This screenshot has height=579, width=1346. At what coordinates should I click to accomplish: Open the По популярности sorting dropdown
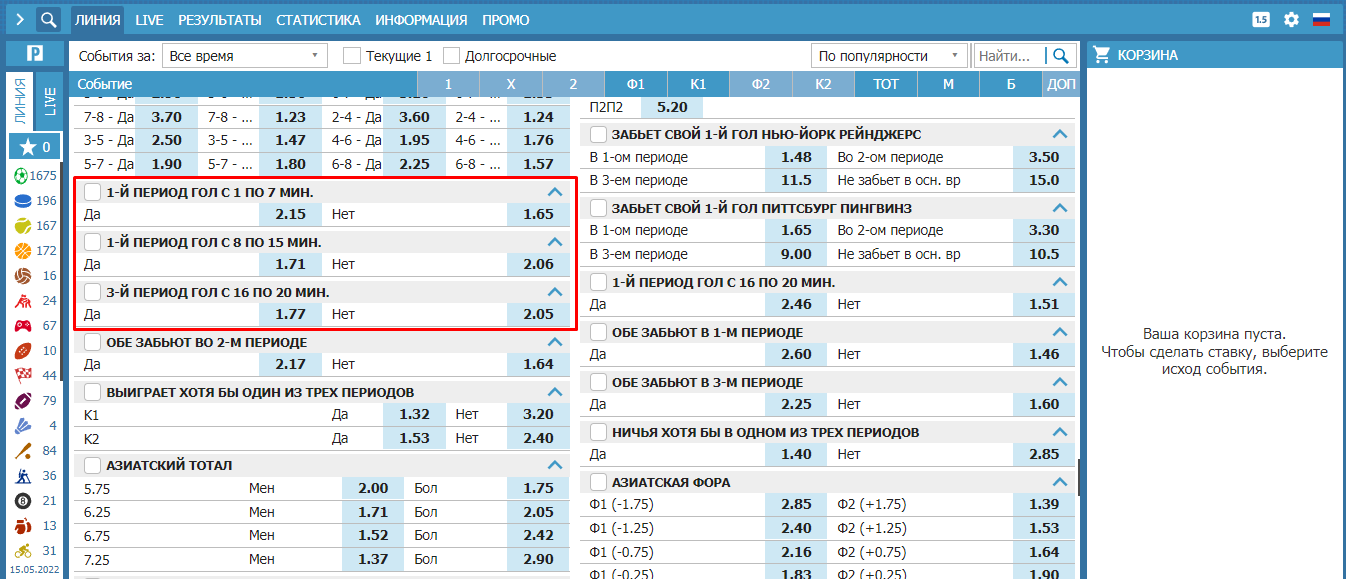pos(889,56)
